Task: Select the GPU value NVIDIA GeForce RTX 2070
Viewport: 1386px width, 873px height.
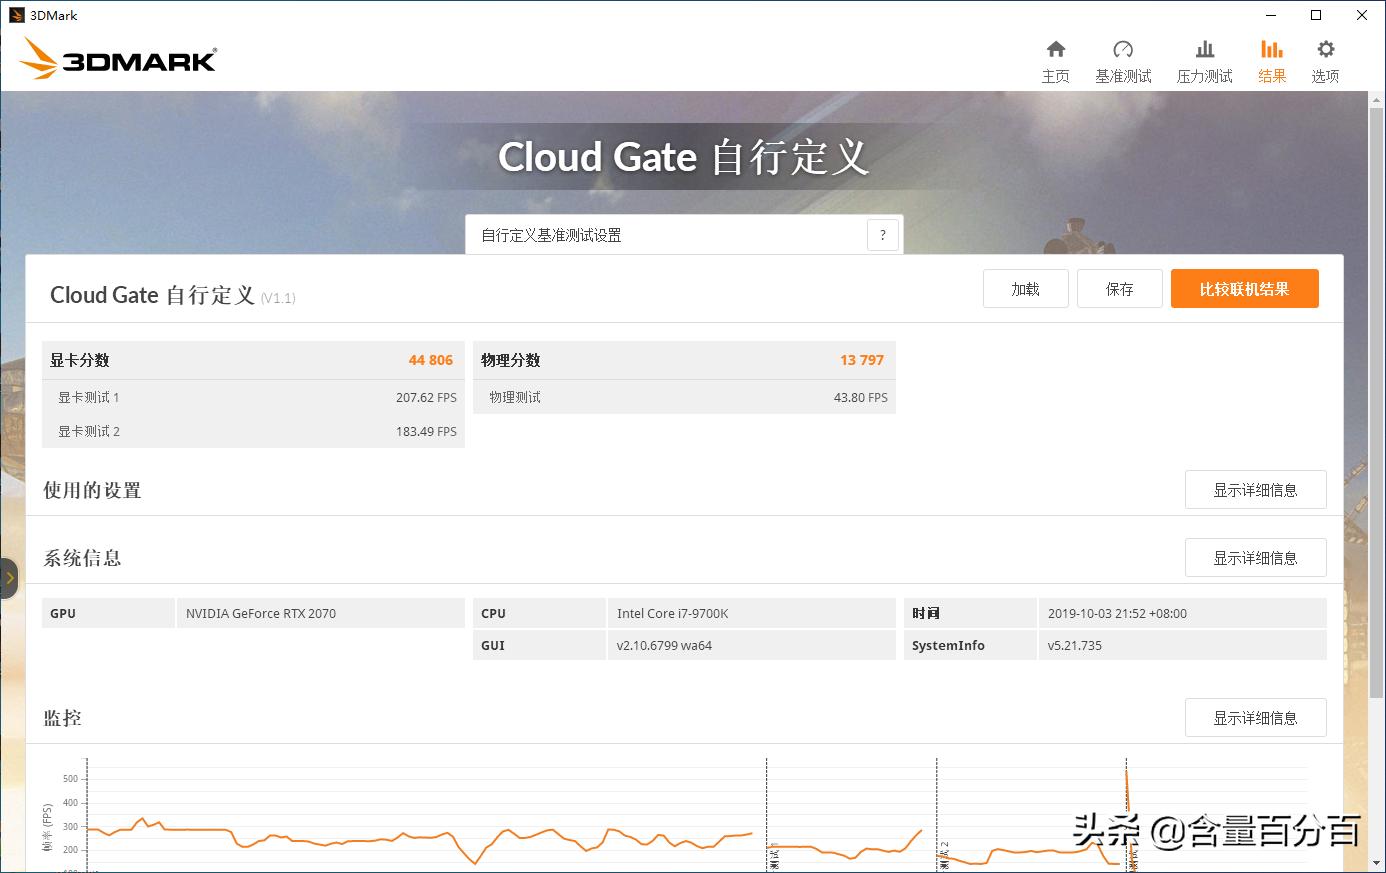Action: coord(262,612)
